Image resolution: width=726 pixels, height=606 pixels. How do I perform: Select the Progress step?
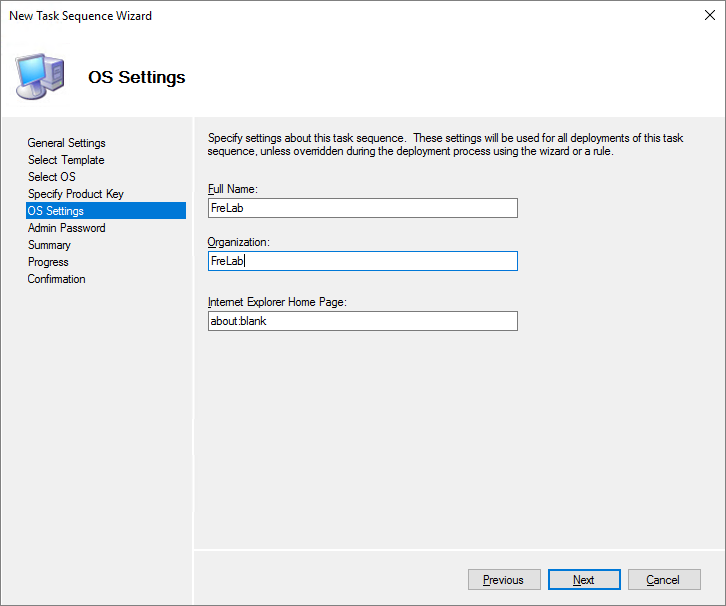48,262
